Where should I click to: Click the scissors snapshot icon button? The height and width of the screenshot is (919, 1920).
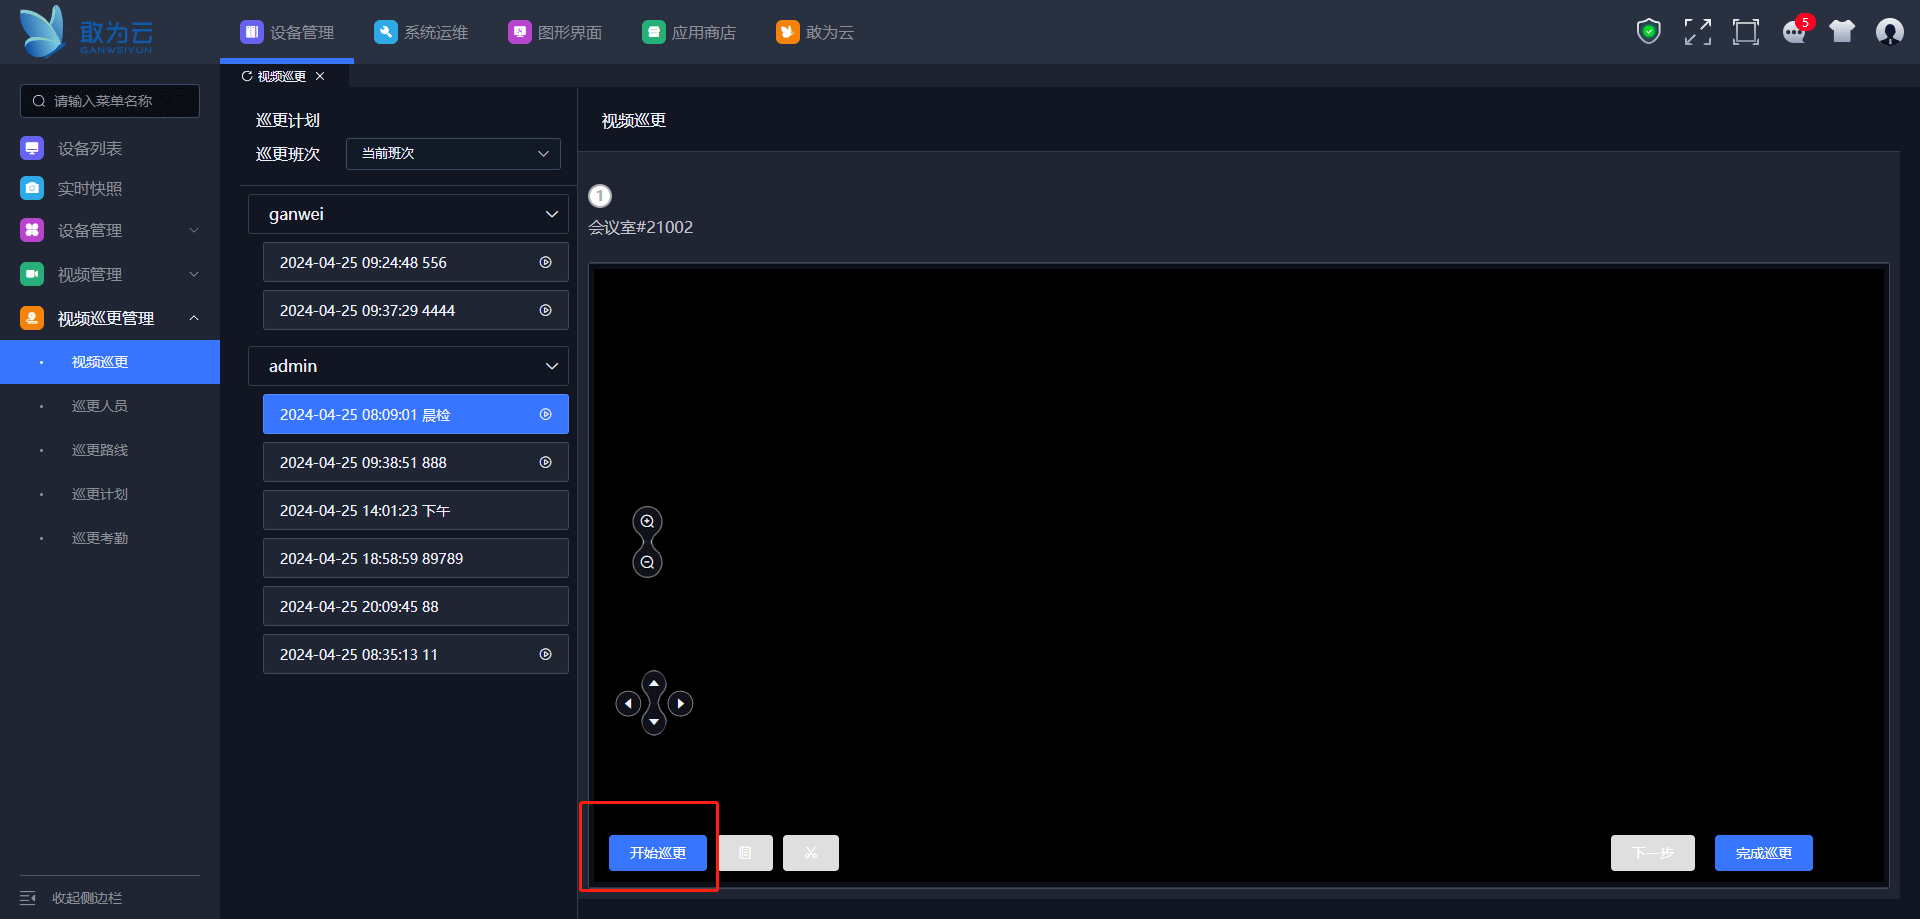(811, 853)
